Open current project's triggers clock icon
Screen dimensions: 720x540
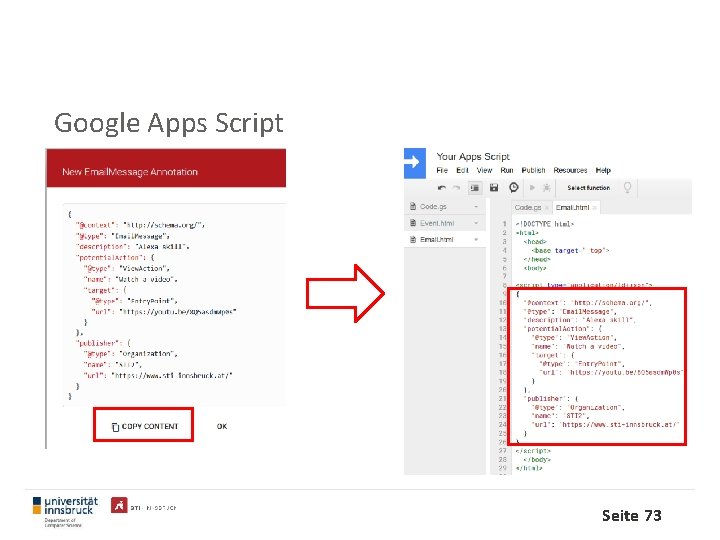(x=514, y=187)
